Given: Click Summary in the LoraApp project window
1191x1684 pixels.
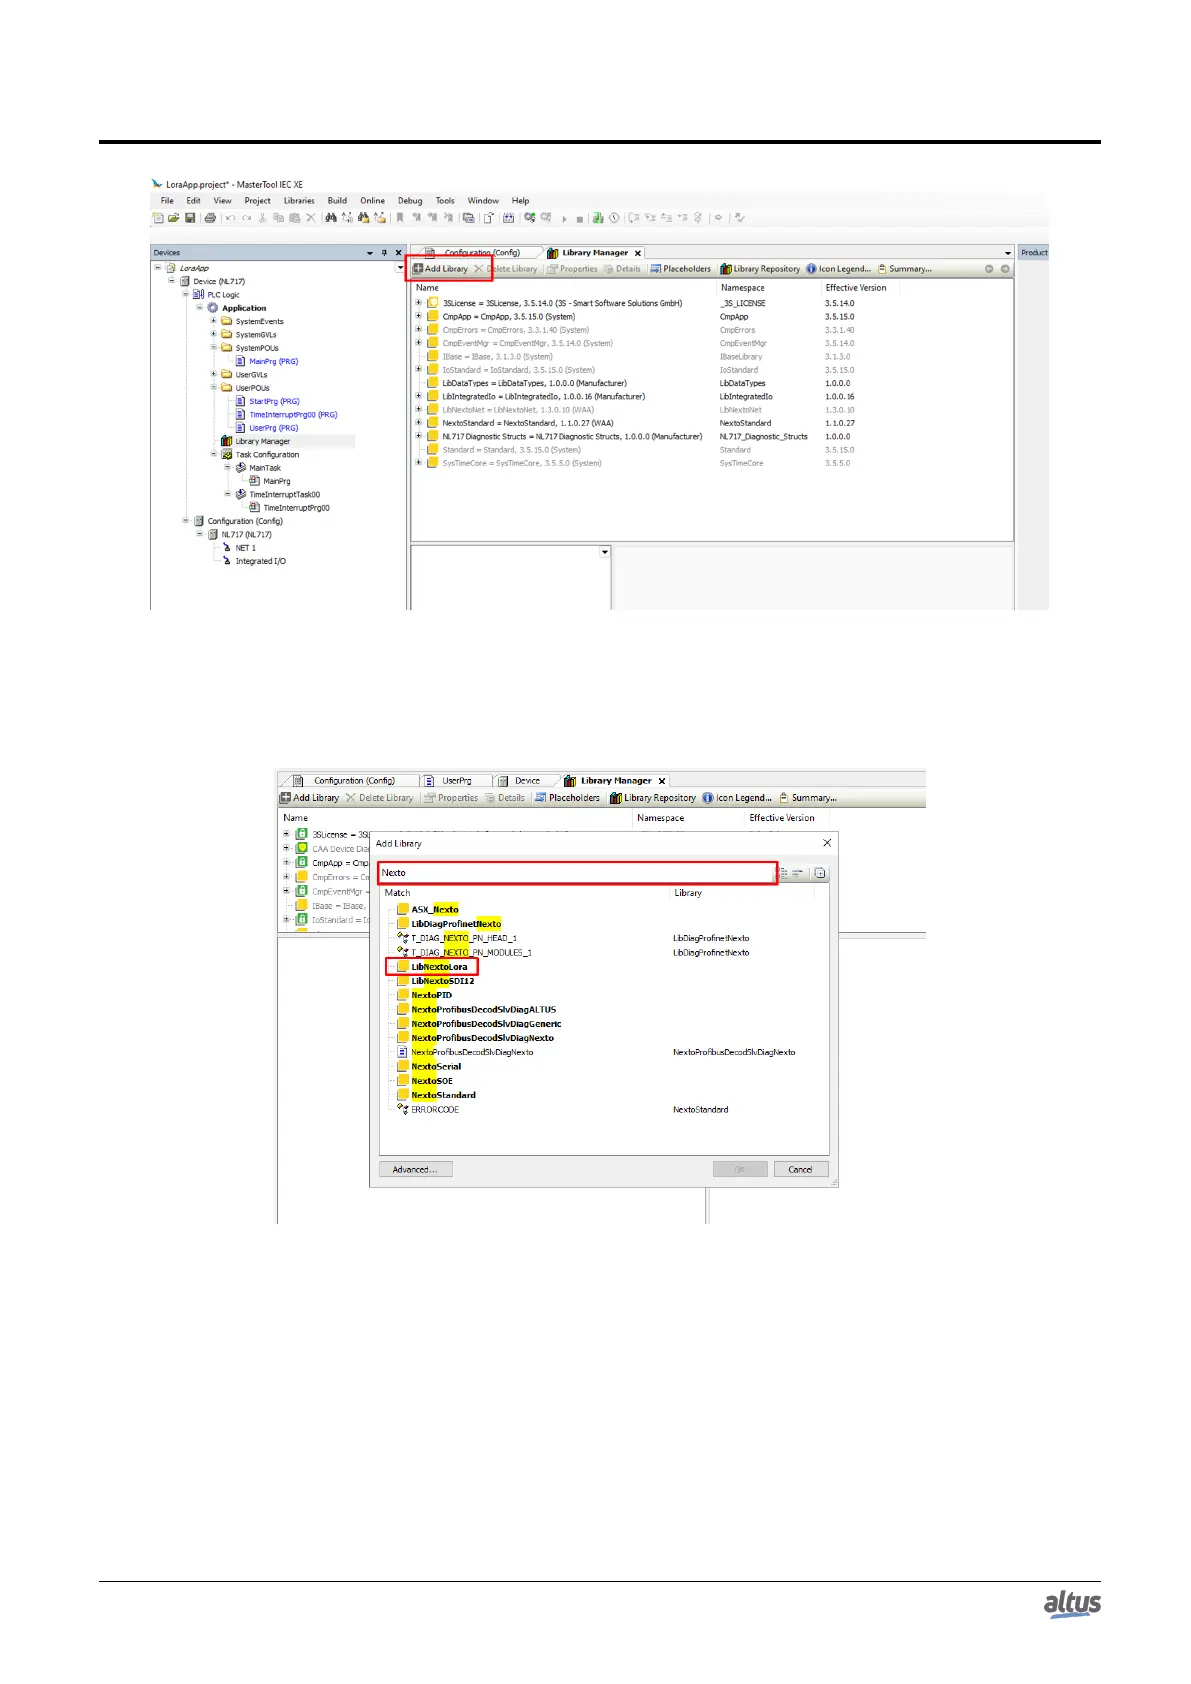Looking at the screenshot, I should (x=904, y=269).
